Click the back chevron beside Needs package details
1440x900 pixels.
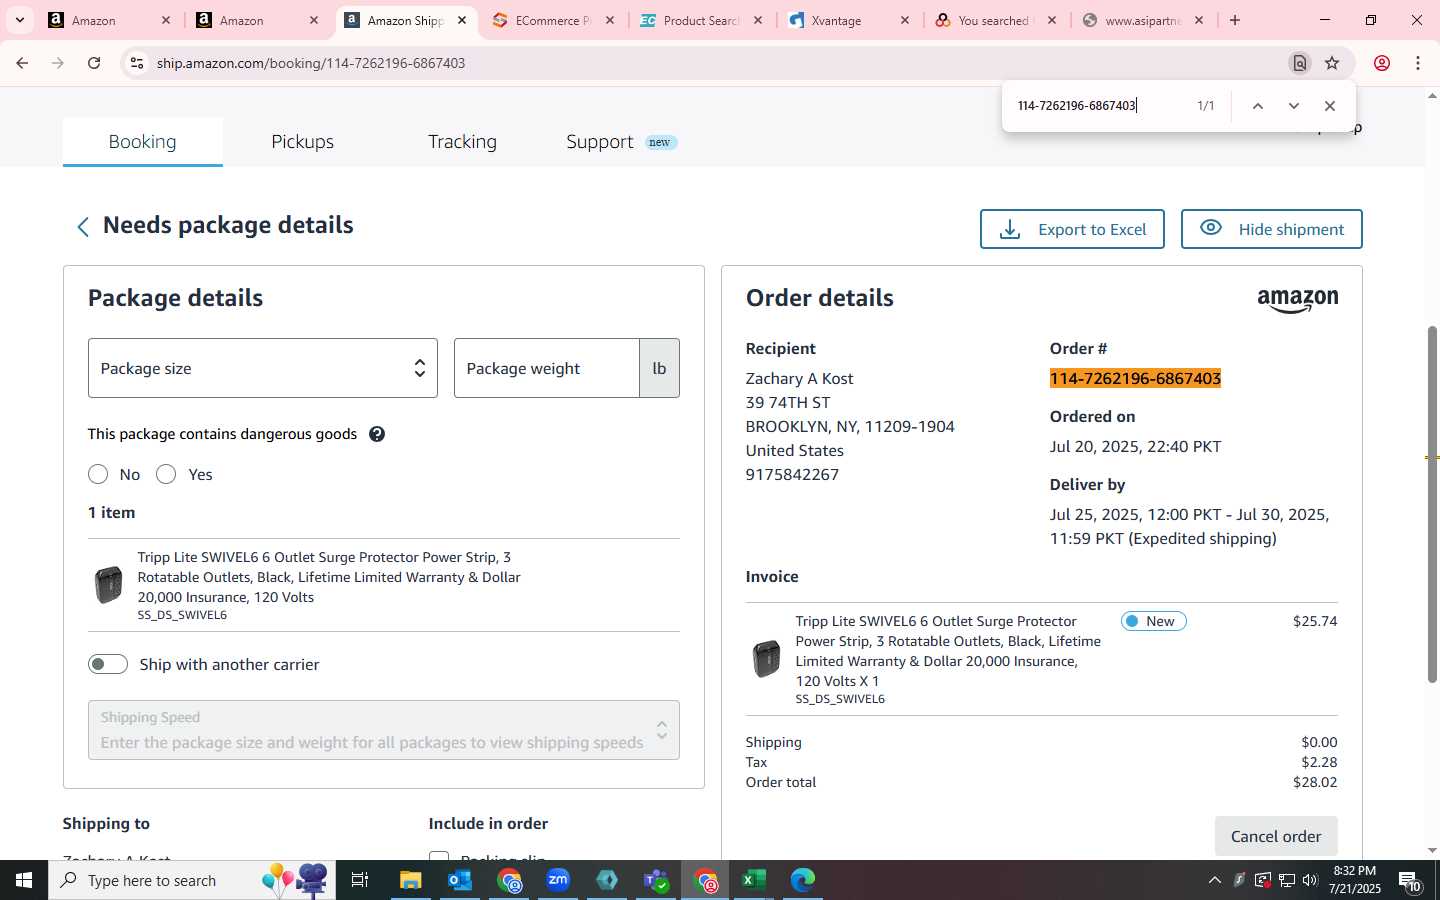[x=83, y=227]
